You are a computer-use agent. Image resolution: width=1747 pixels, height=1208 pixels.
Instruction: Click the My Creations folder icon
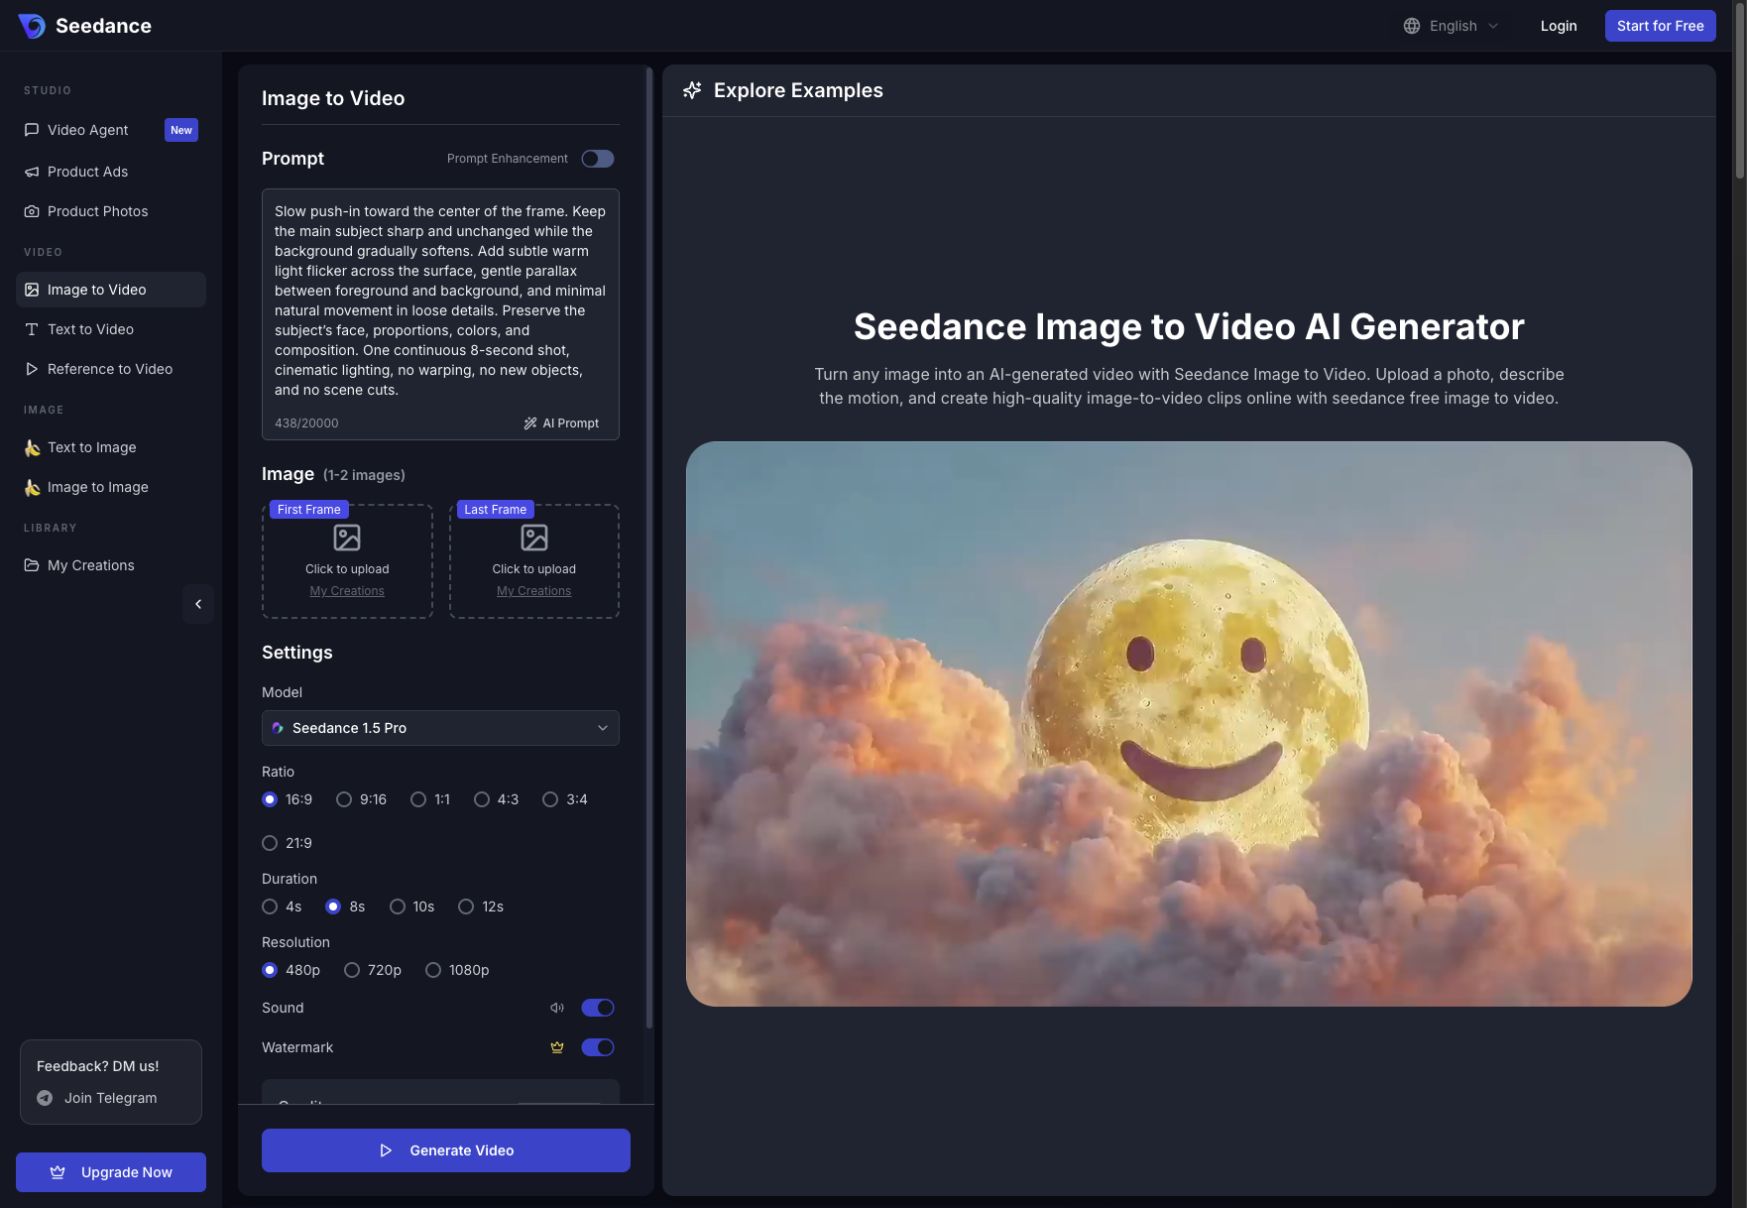pos(31,565)
